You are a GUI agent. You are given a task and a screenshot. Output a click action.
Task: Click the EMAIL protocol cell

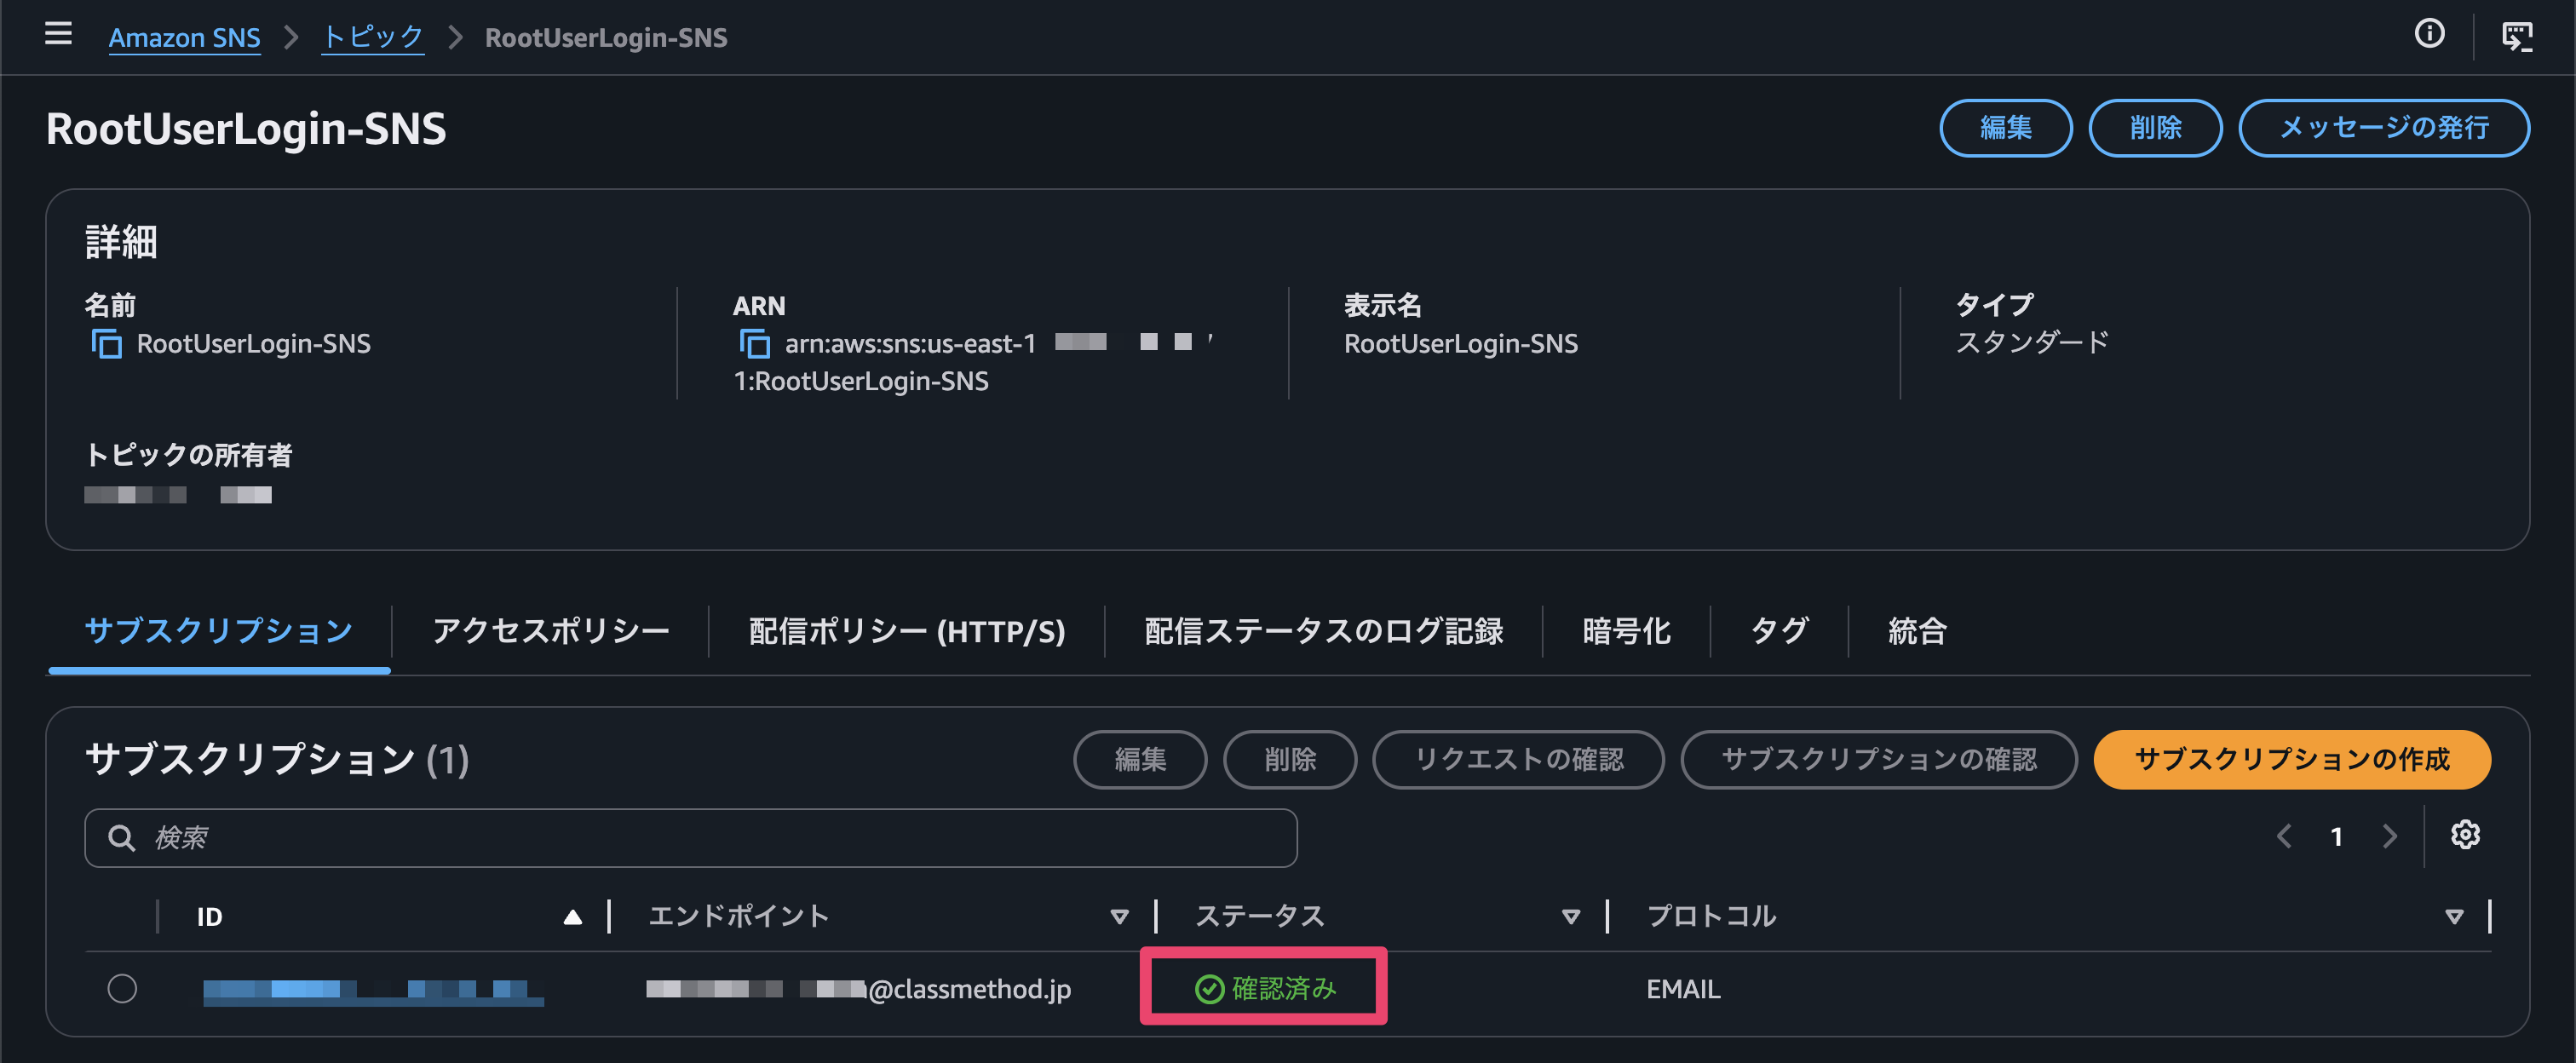[x=1684, y=989]
